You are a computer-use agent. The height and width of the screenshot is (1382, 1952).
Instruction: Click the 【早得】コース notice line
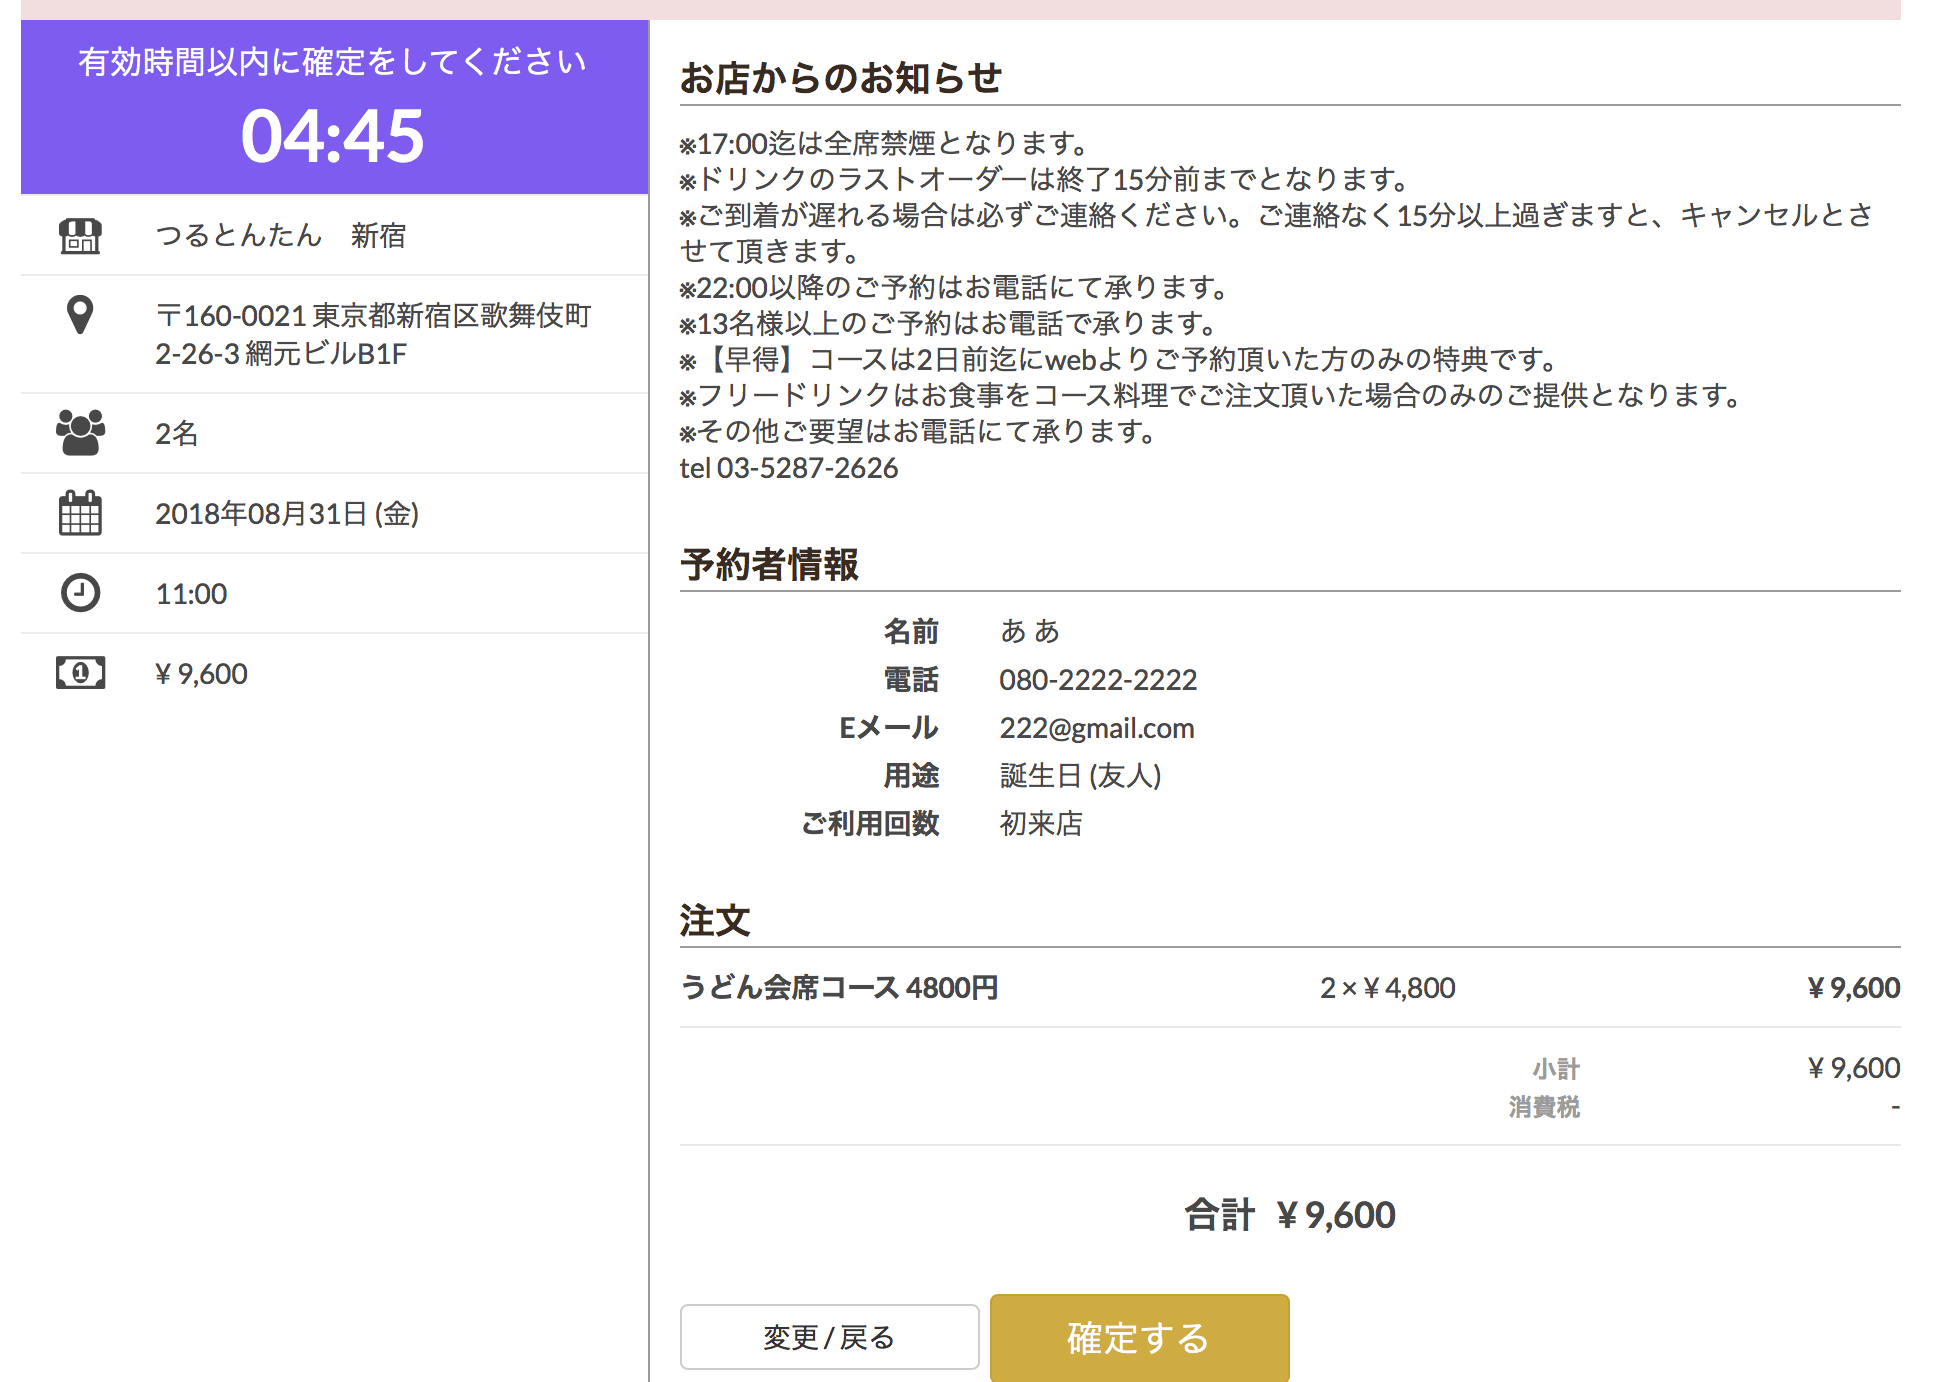(1119, 359)
